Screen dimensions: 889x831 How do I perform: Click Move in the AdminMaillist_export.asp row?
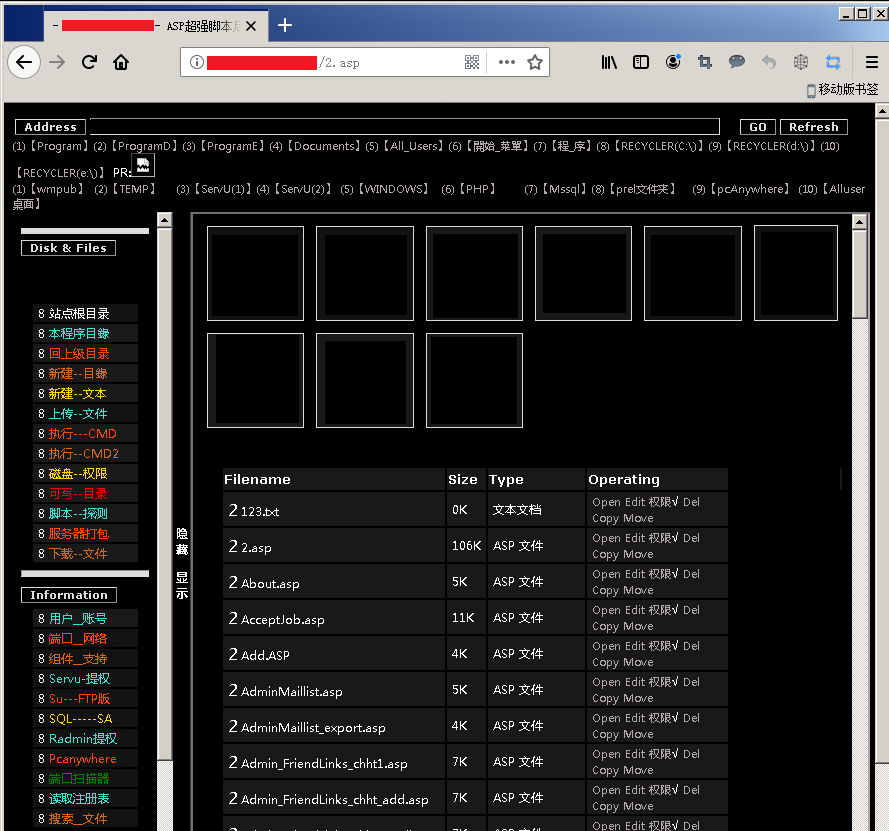pyautogui.click(x=638, y=734)
